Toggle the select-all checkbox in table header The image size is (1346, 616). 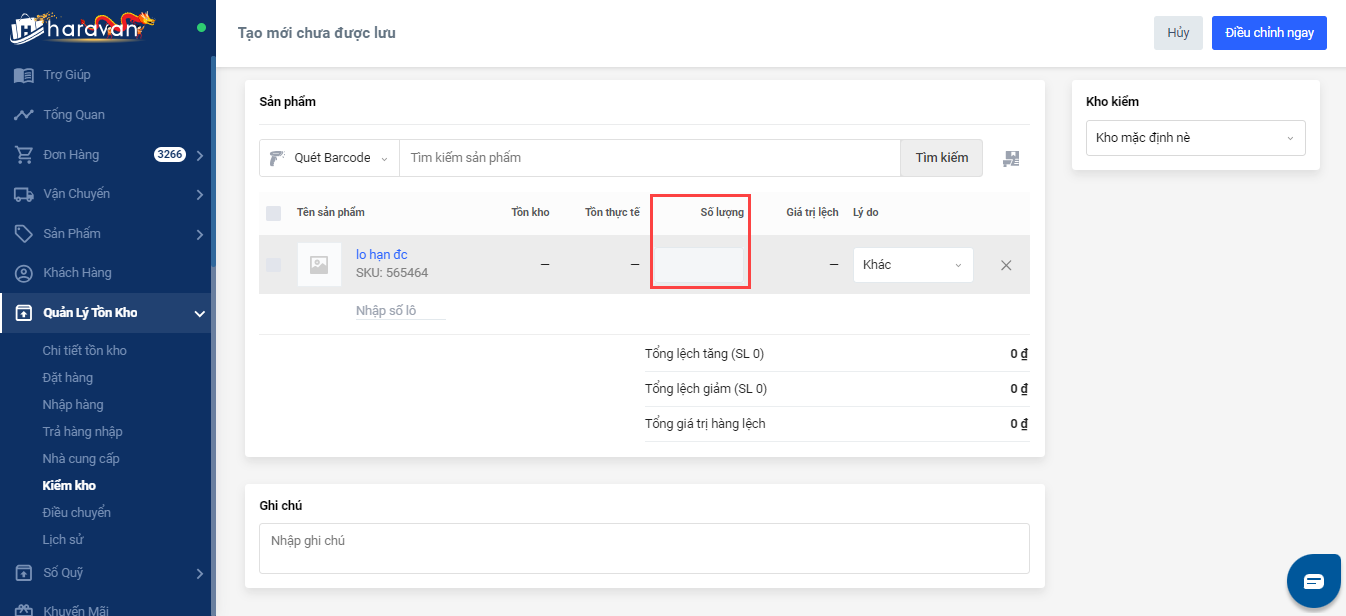tap(273, 213)
